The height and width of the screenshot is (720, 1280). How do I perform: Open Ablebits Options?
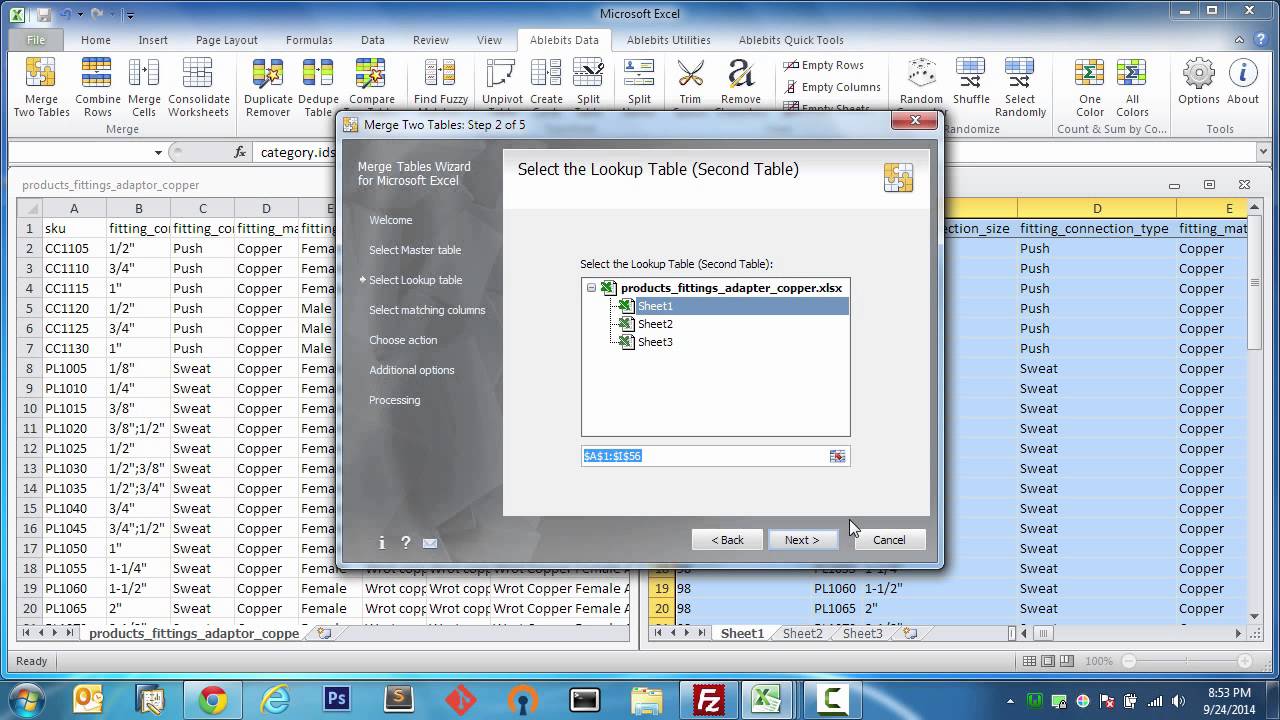(1198, 82)
